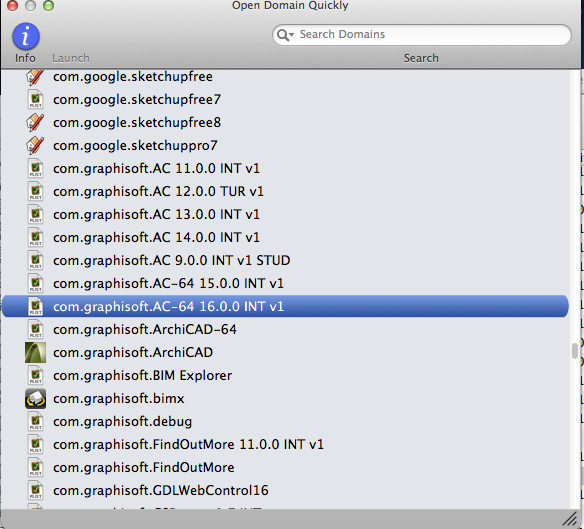This screenshot has width=584, height=529.
Task: Click plist icon beside GDLWebControl16
Action: 36,491
